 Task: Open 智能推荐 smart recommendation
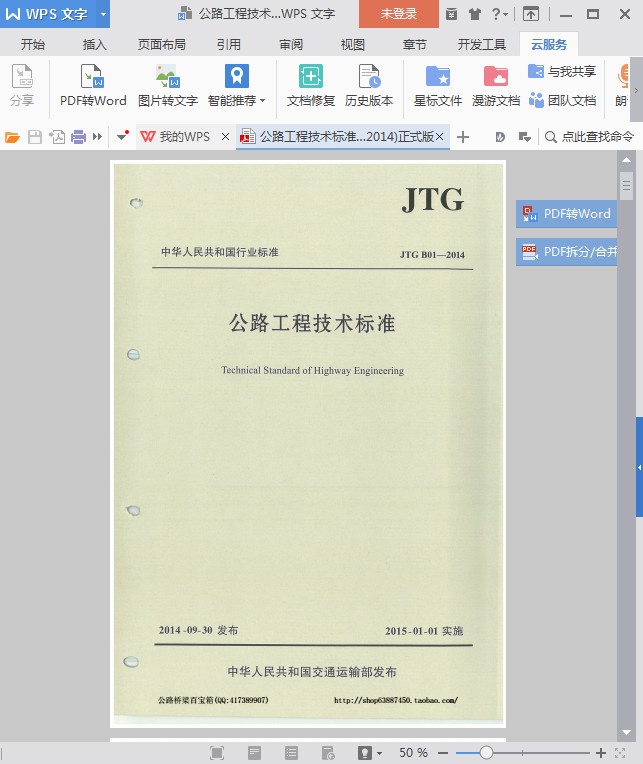click(x=236, y=86)
